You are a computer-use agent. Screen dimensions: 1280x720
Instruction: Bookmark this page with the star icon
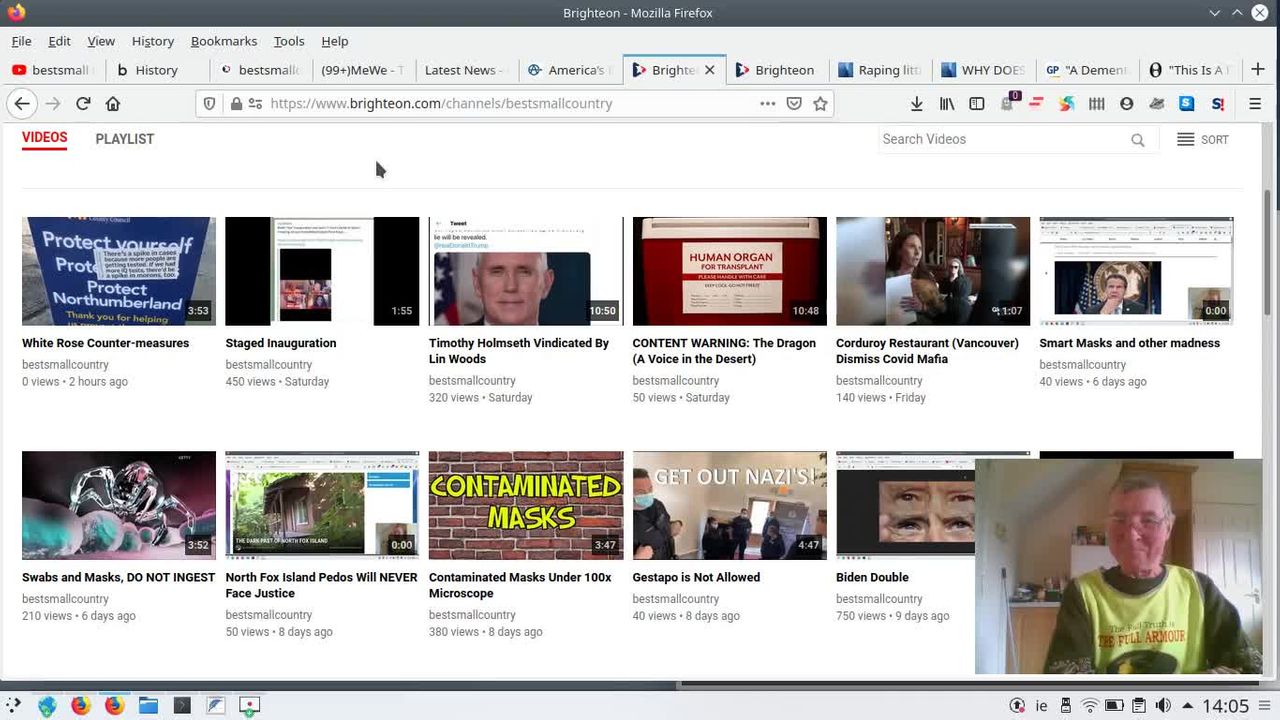tap(820, 103)
